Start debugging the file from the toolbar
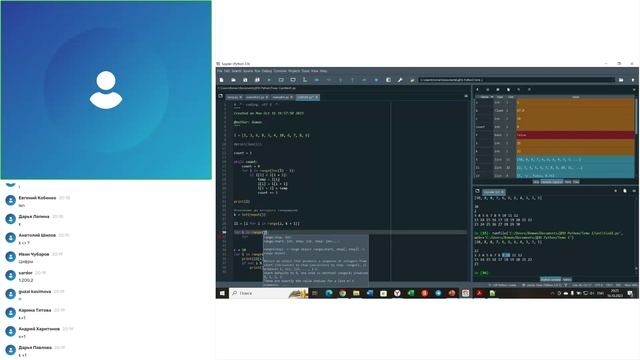The height and width of the screenshot is (360, 640). coord(316,80)
